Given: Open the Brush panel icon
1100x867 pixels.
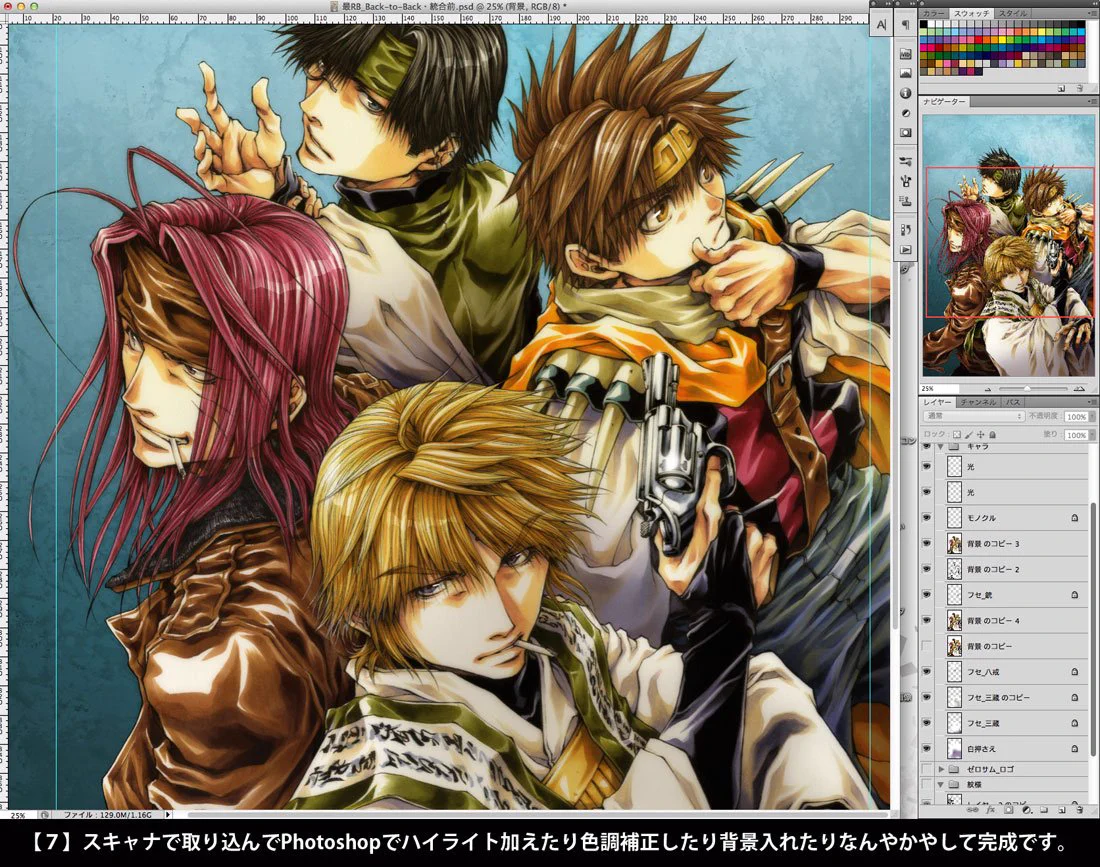Looking at the screenshot, I should click(x=905, y=181).
